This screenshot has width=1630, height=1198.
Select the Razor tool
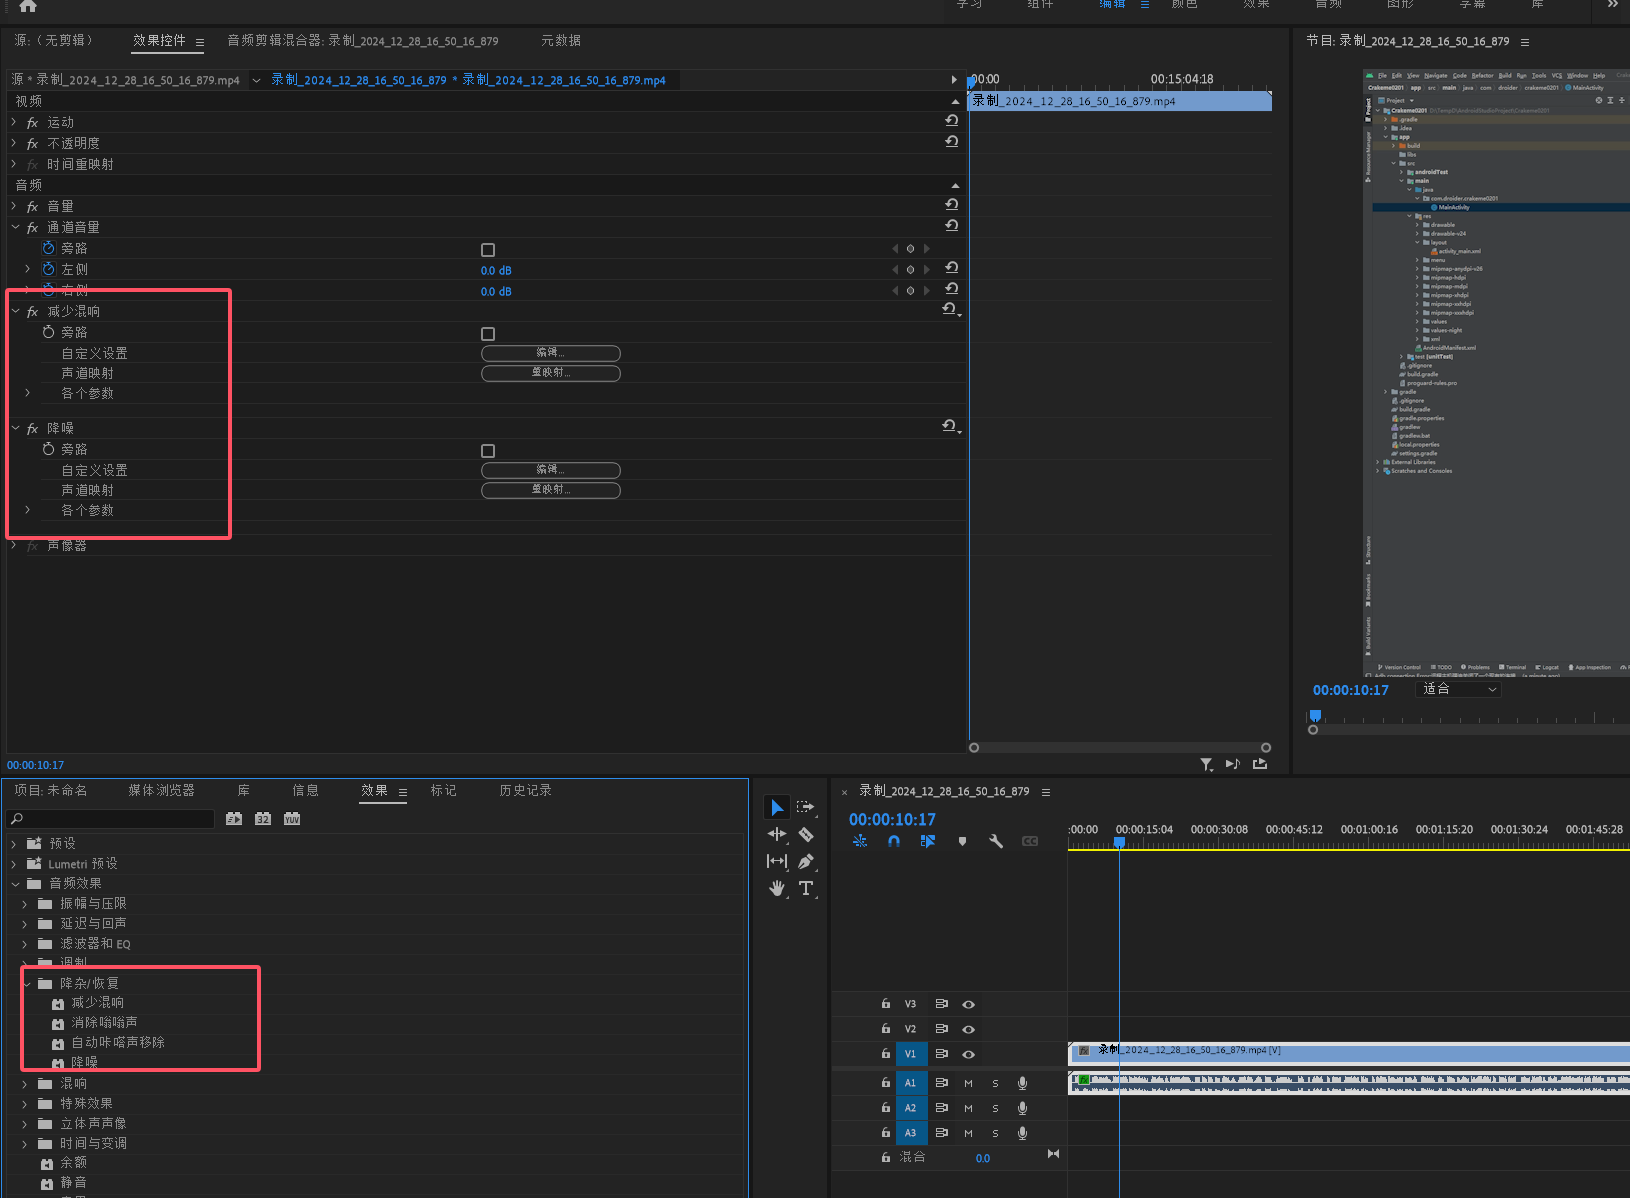coord(806,834)
